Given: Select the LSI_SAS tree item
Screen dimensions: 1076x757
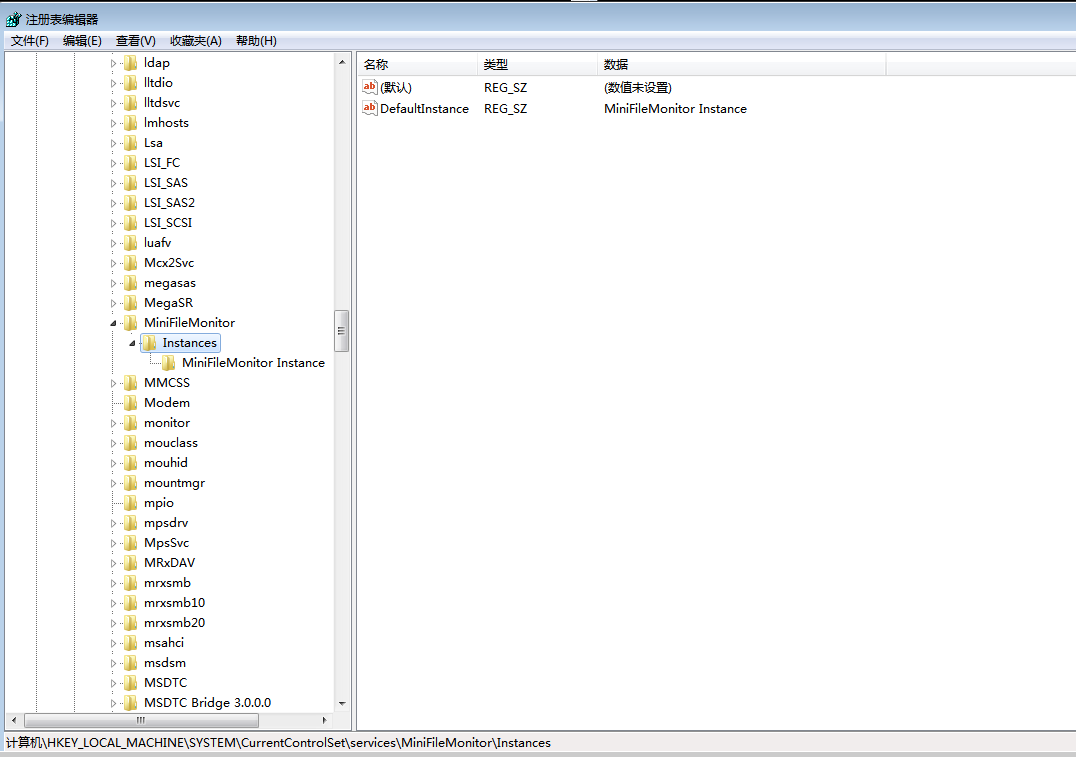Looking at the screenshot, I should tap(166, 183).
